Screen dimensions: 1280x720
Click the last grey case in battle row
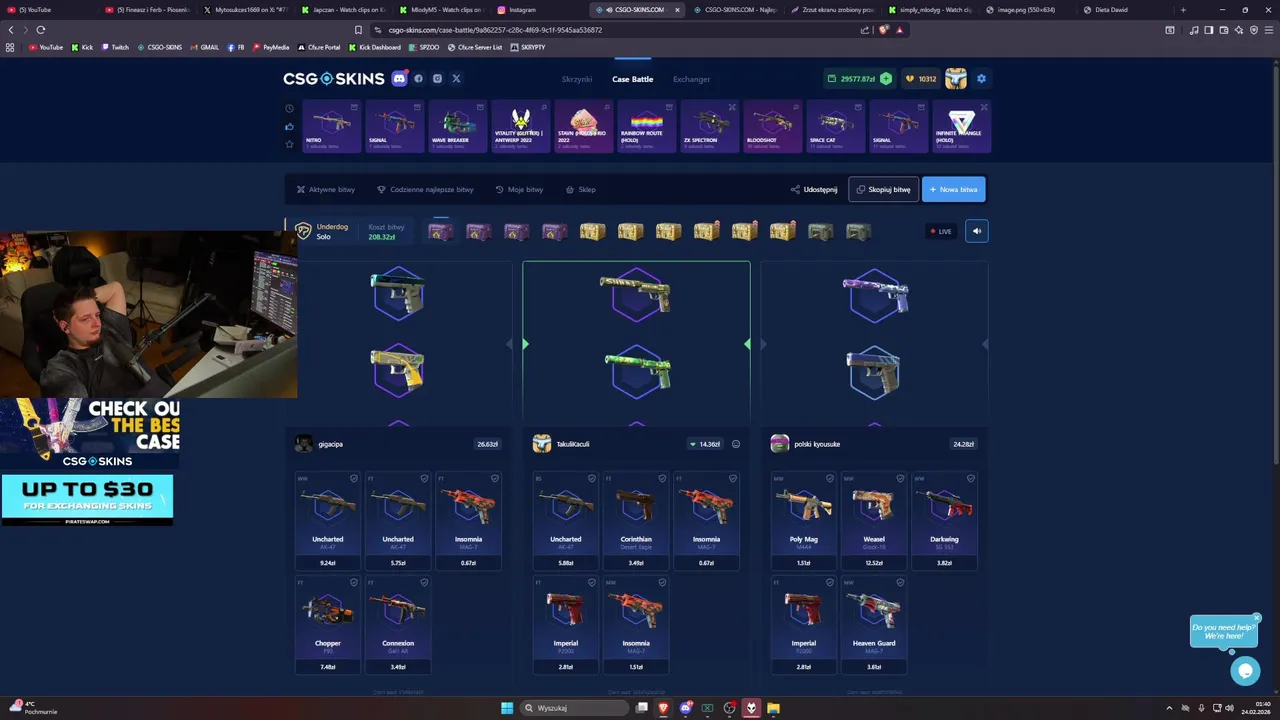point(858,231)
